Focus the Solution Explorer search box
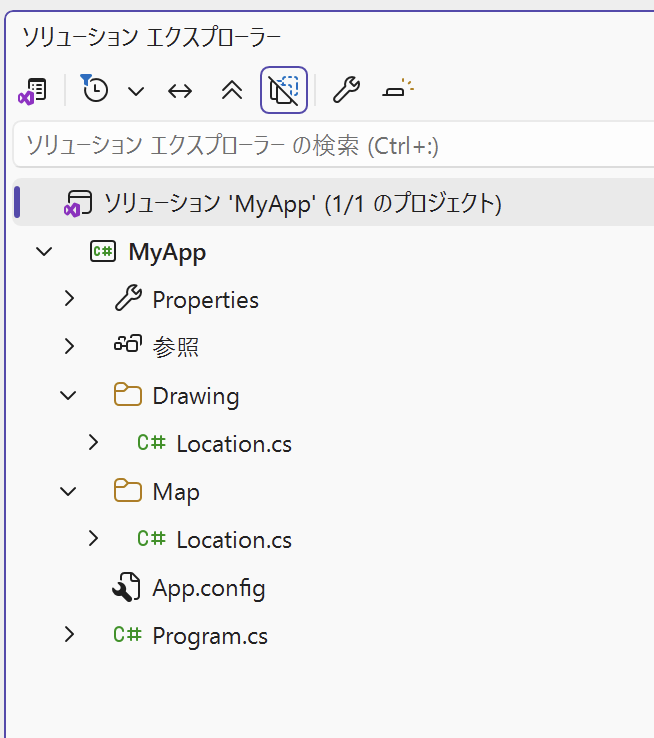 point(333,144)
